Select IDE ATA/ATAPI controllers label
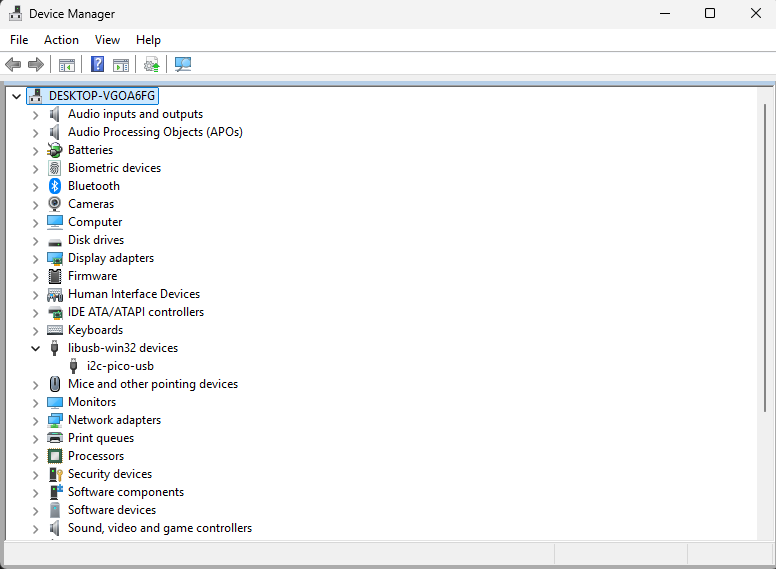 136,312
